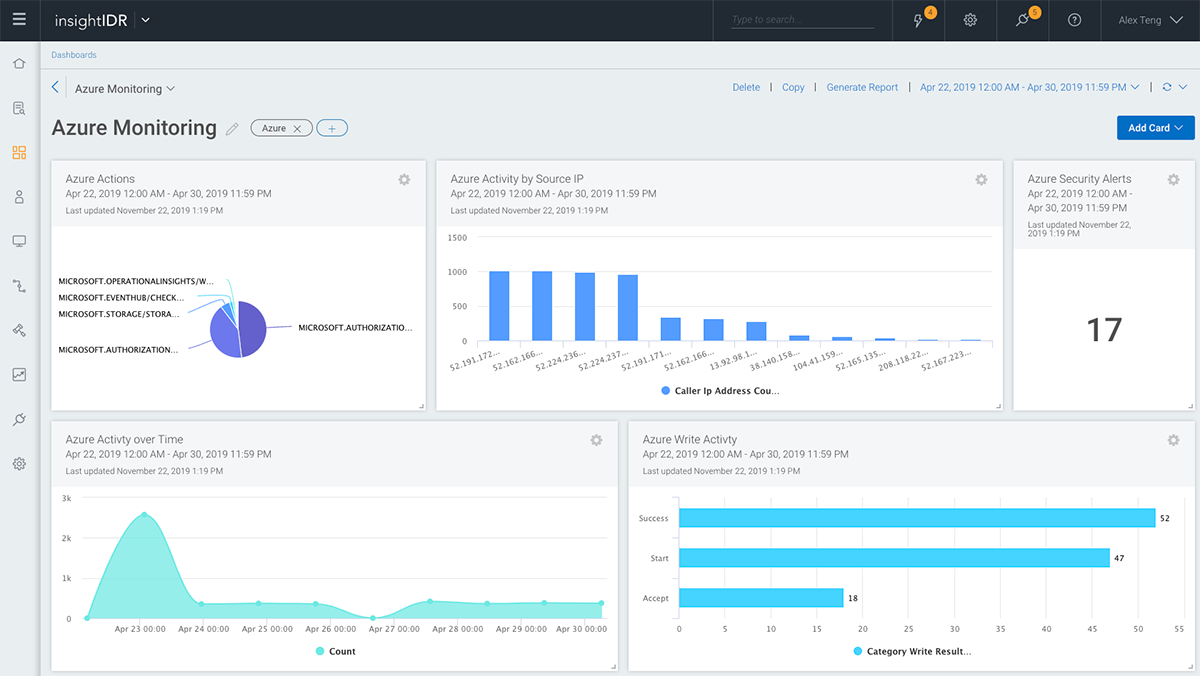This screenshot has height=676, width=1200.
Task: Add a new tag with plus button
Action: [332, 128]
